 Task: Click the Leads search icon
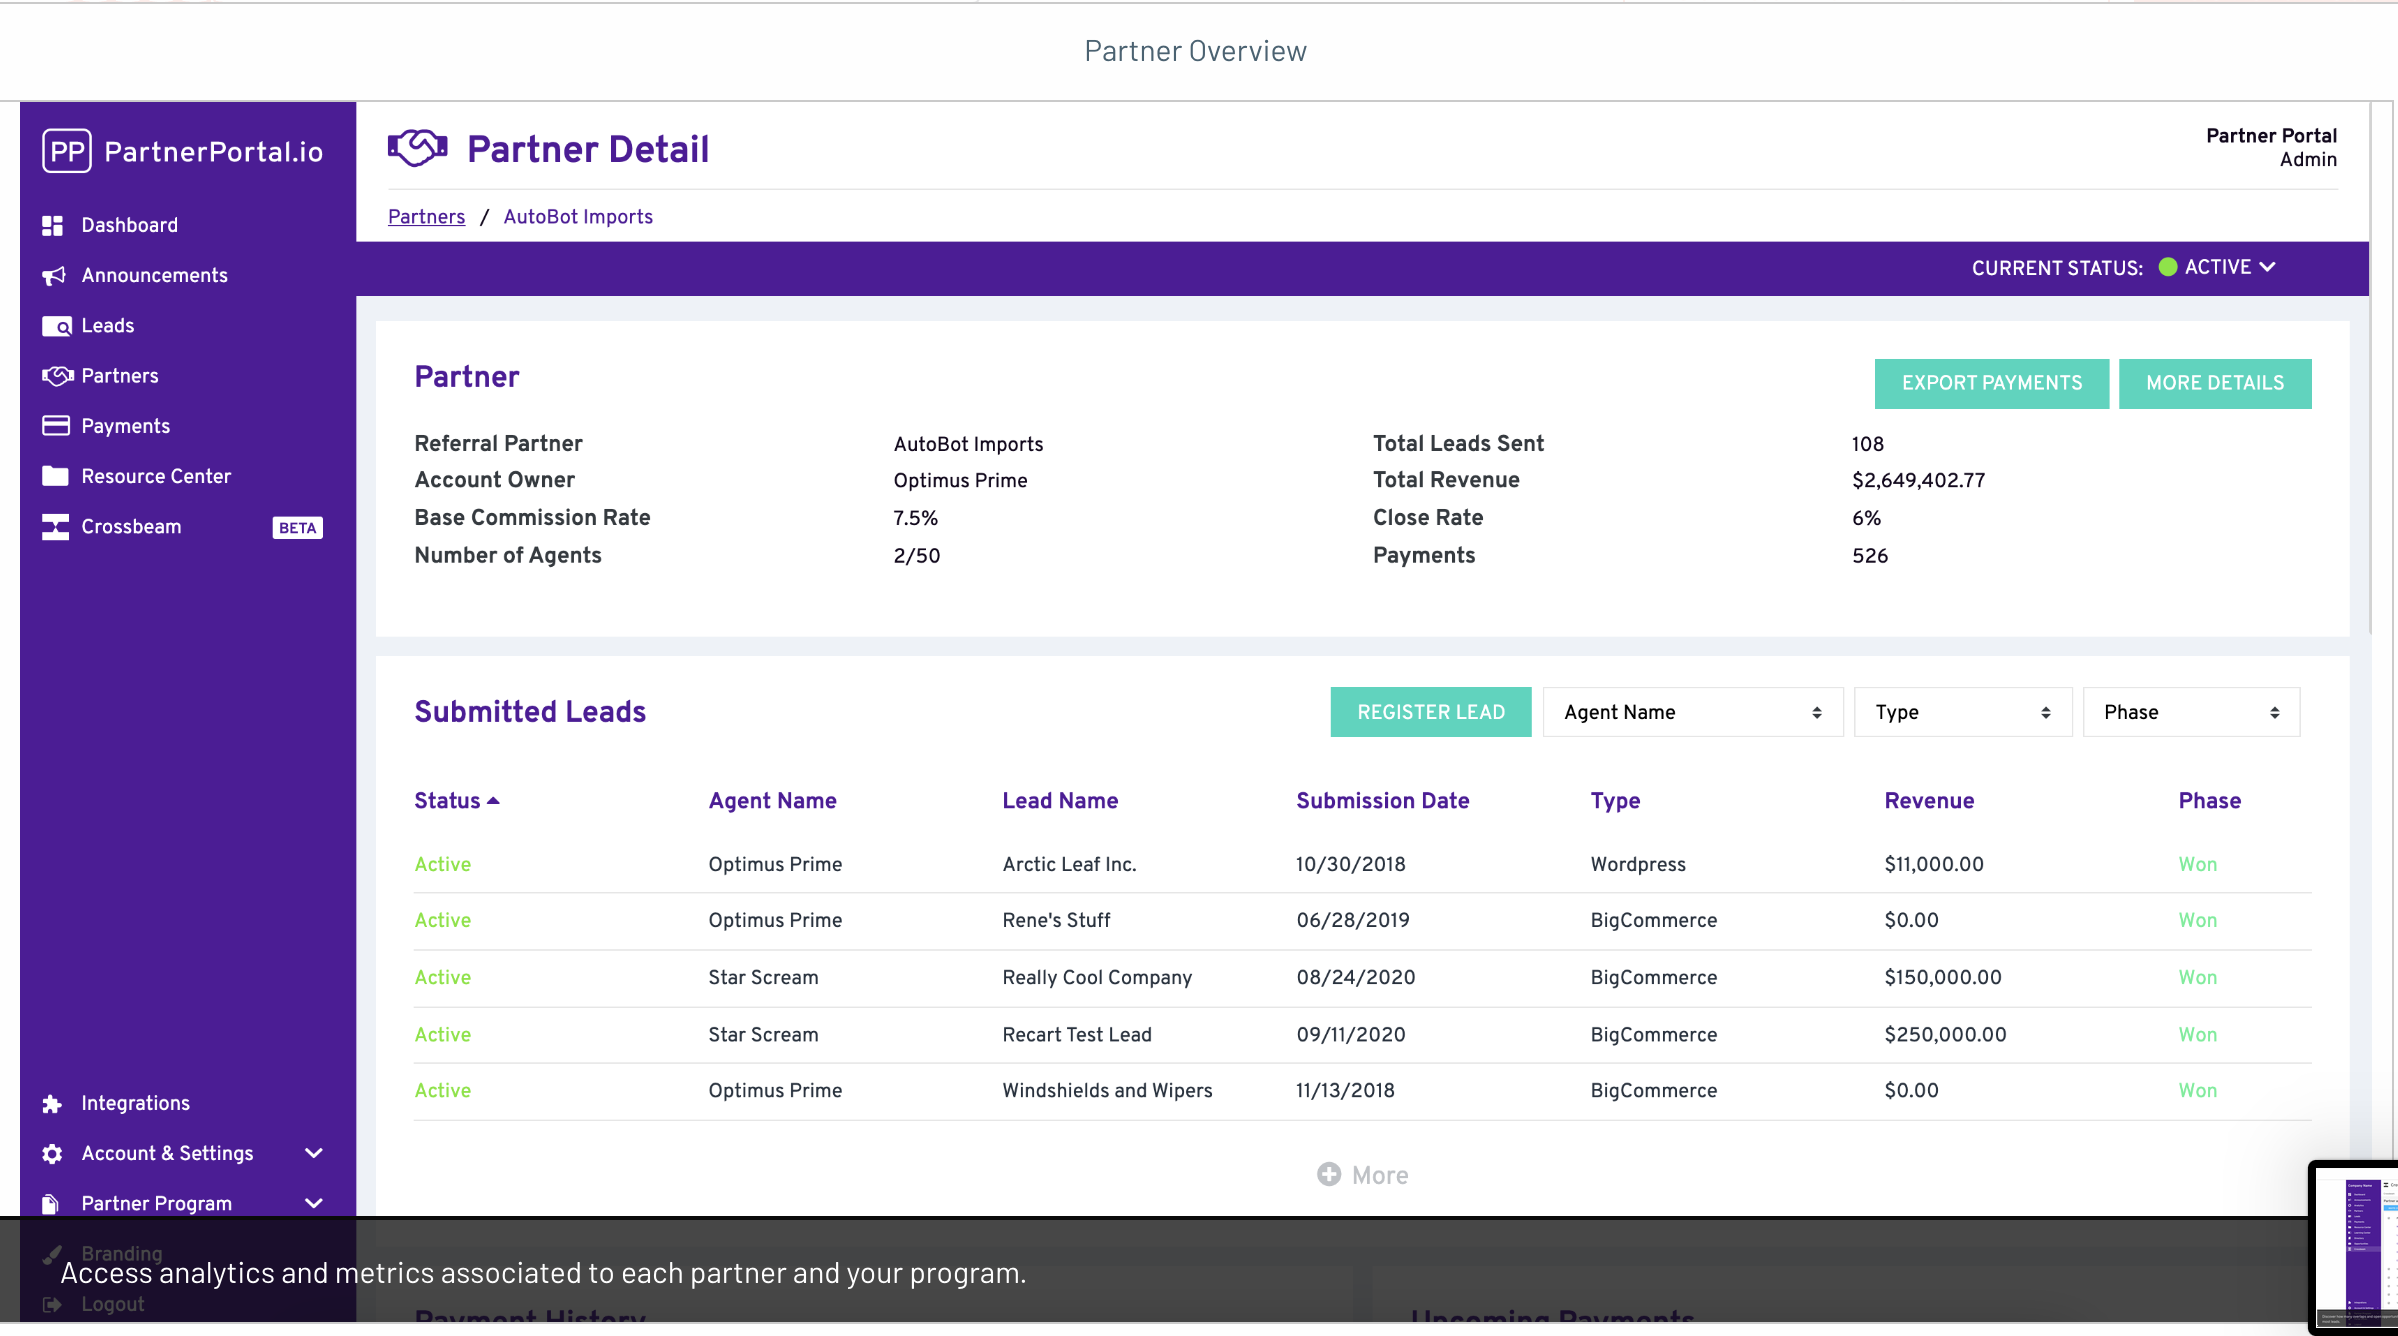tap(56, 326)
